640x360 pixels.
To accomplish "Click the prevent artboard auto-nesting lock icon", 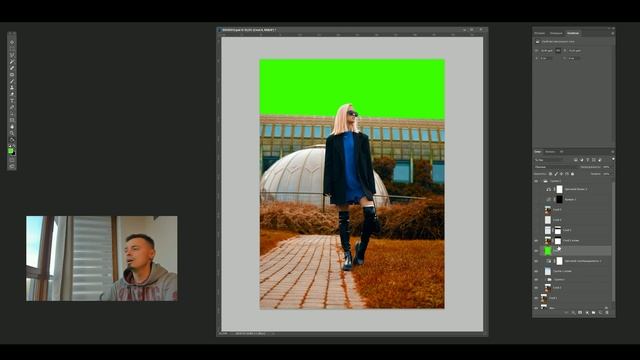I will point(567,174).
